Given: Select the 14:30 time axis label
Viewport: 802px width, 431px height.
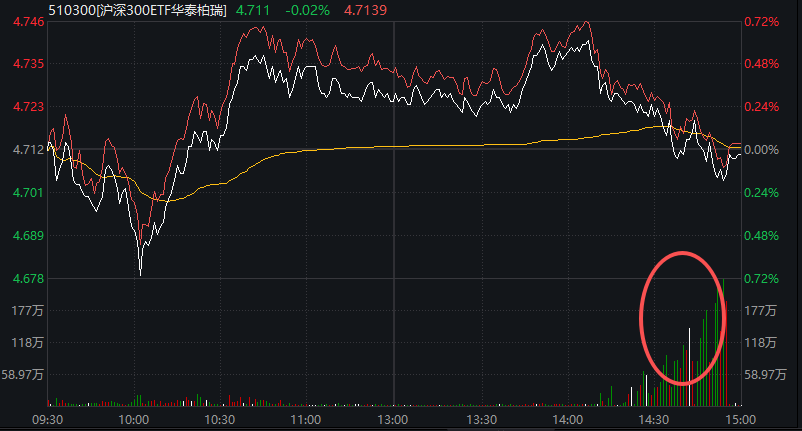Looking at the screenshot, I should tap(654, 420).
